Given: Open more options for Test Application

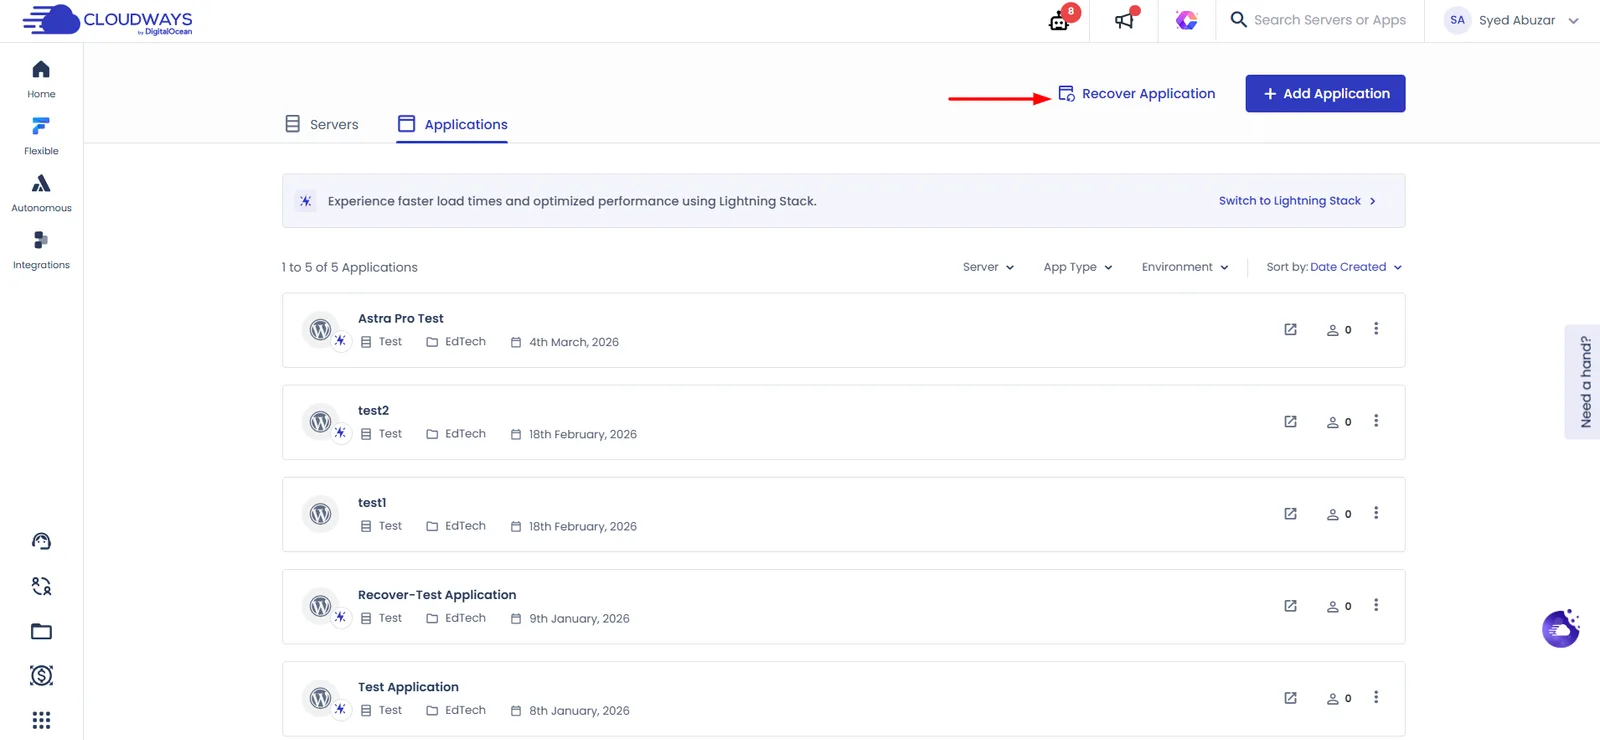Looking at the screenshot, I should pyautogui.click(x=1376, y=697).
